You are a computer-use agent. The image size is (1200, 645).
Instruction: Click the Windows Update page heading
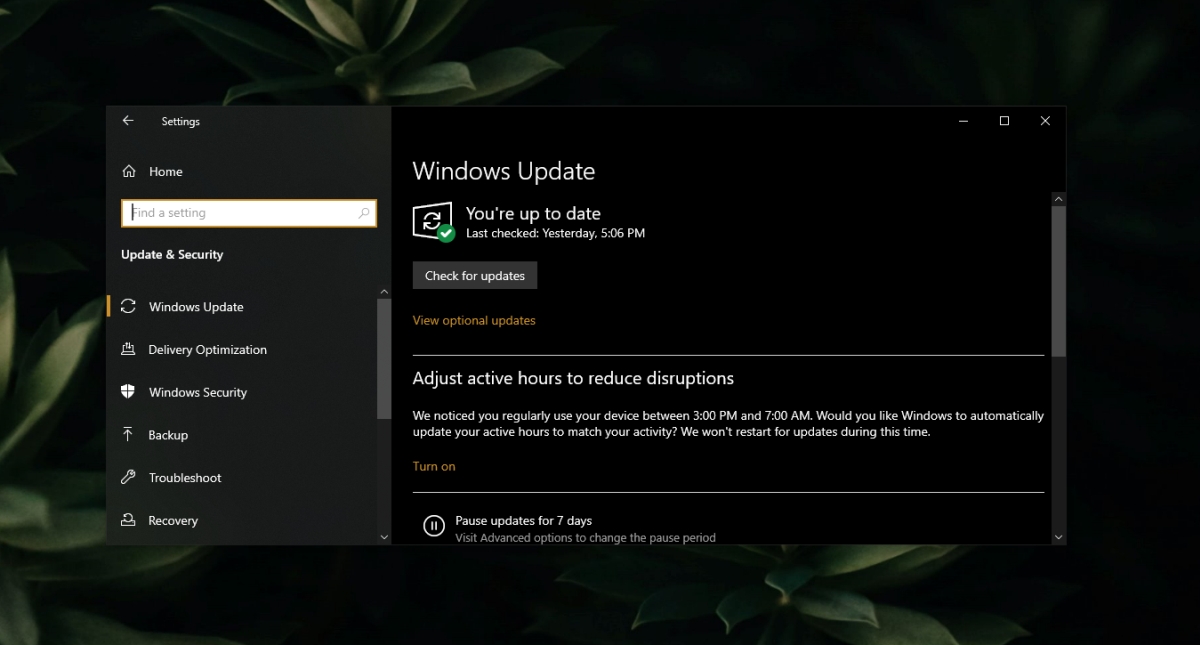(504, 171)
